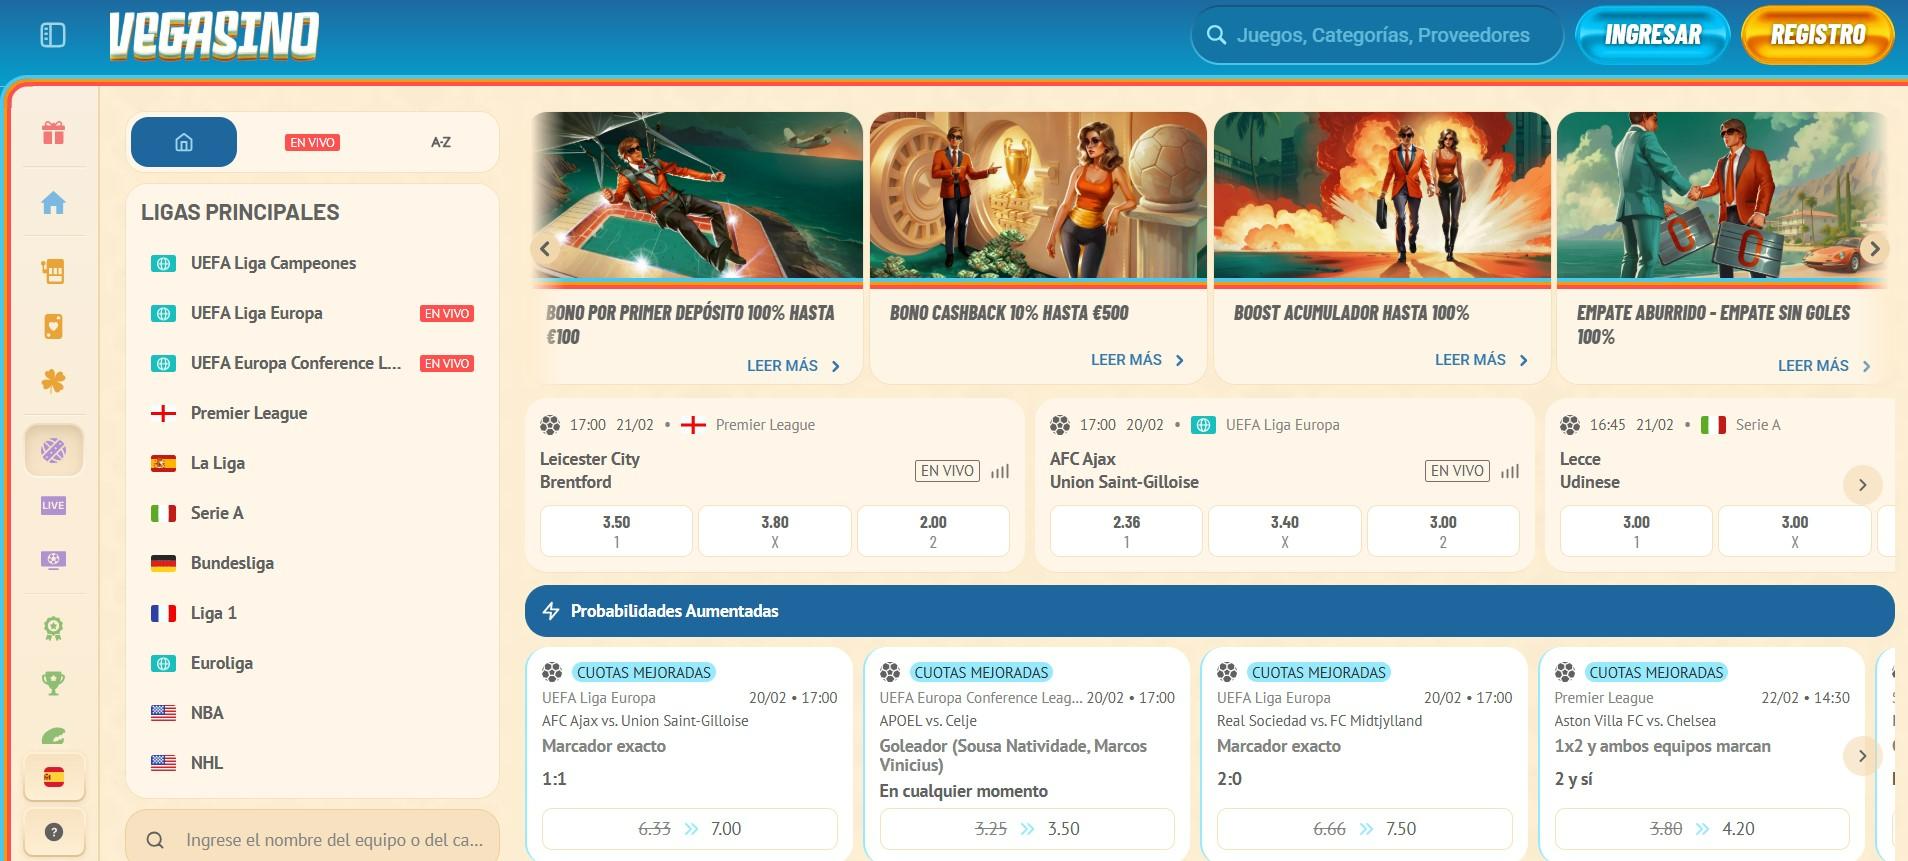Click the clover lucky games icon
Viewport: 1908px width, 861px height.
[x=54, y=381]
